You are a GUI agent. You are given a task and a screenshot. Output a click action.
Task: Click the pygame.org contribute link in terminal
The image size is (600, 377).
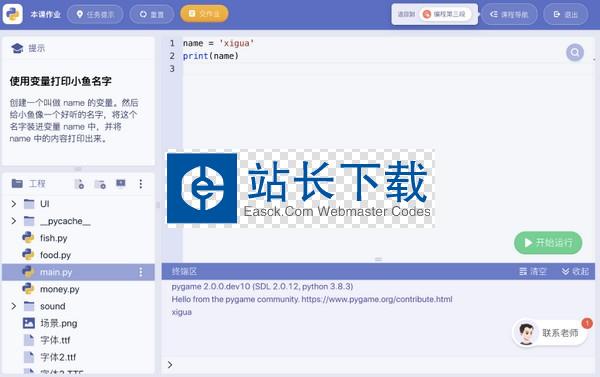377,299
